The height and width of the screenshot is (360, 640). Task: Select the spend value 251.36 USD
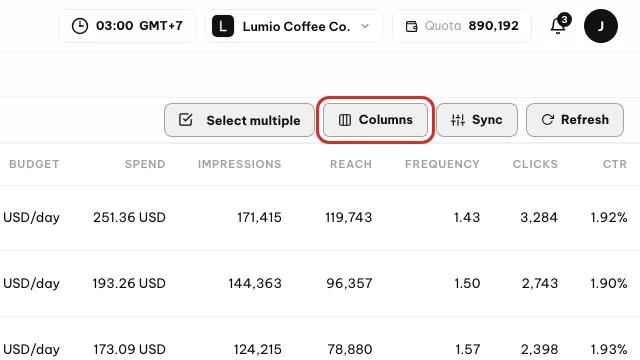[129, 218]
